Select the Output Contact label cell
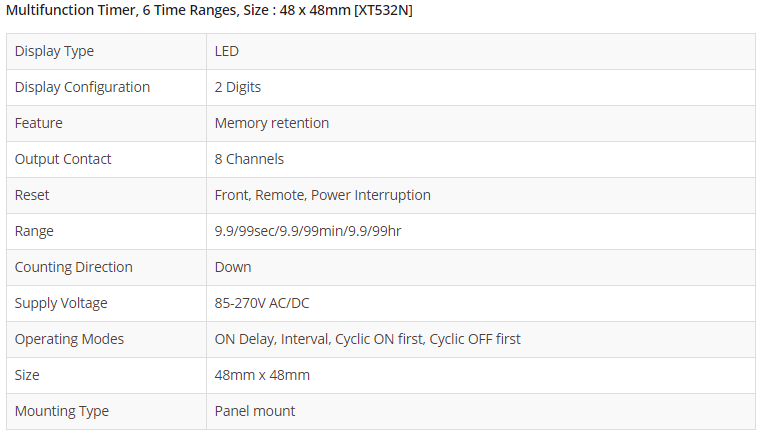This screenshot has width=762, height=435. coord(63,159)
